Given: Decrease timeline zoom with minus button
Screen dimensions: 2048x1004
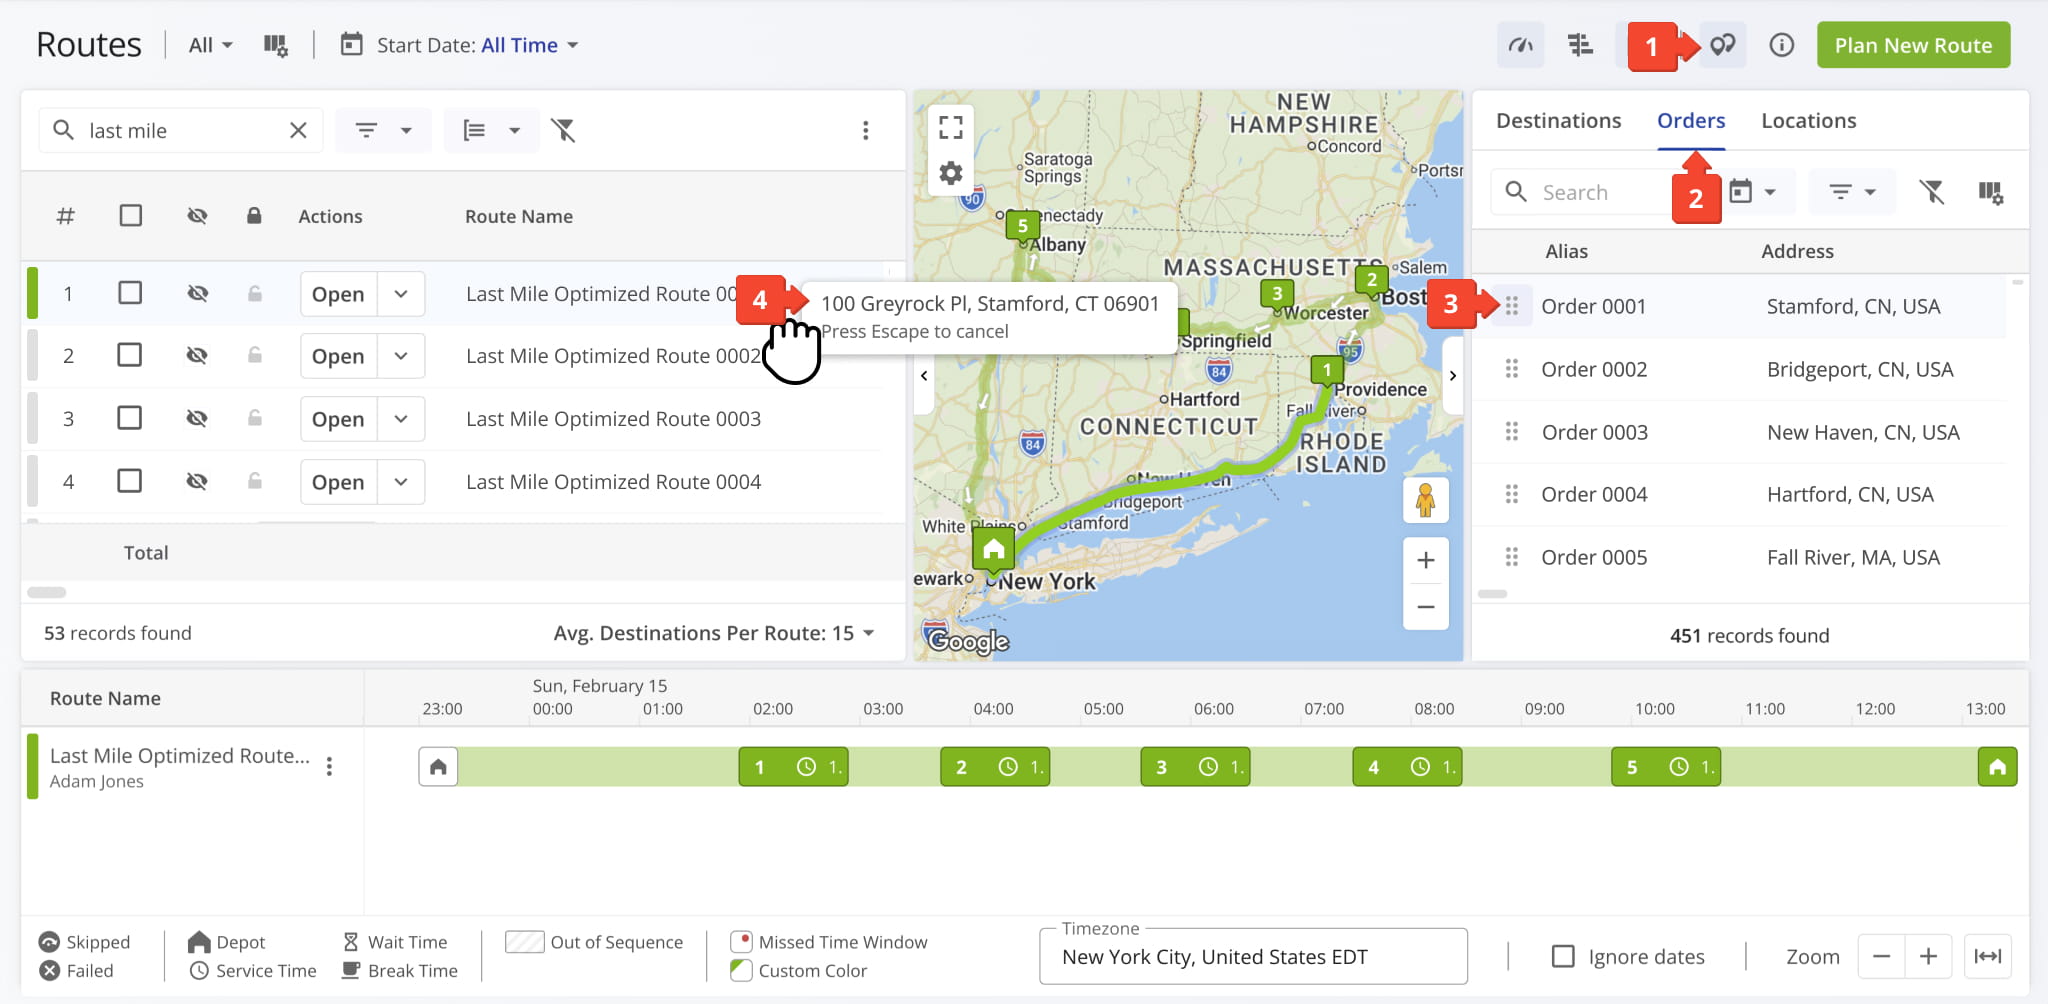Looking at the screenshot, I should [1881, 957].
